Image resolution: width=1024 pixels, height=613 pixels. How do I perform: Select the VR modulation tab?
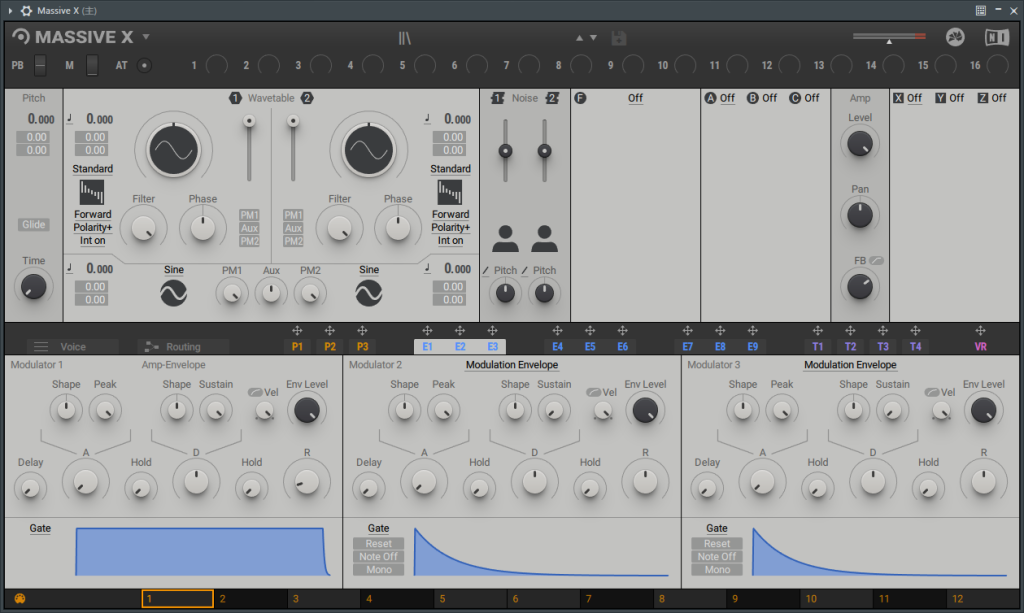tap(980, 347)
